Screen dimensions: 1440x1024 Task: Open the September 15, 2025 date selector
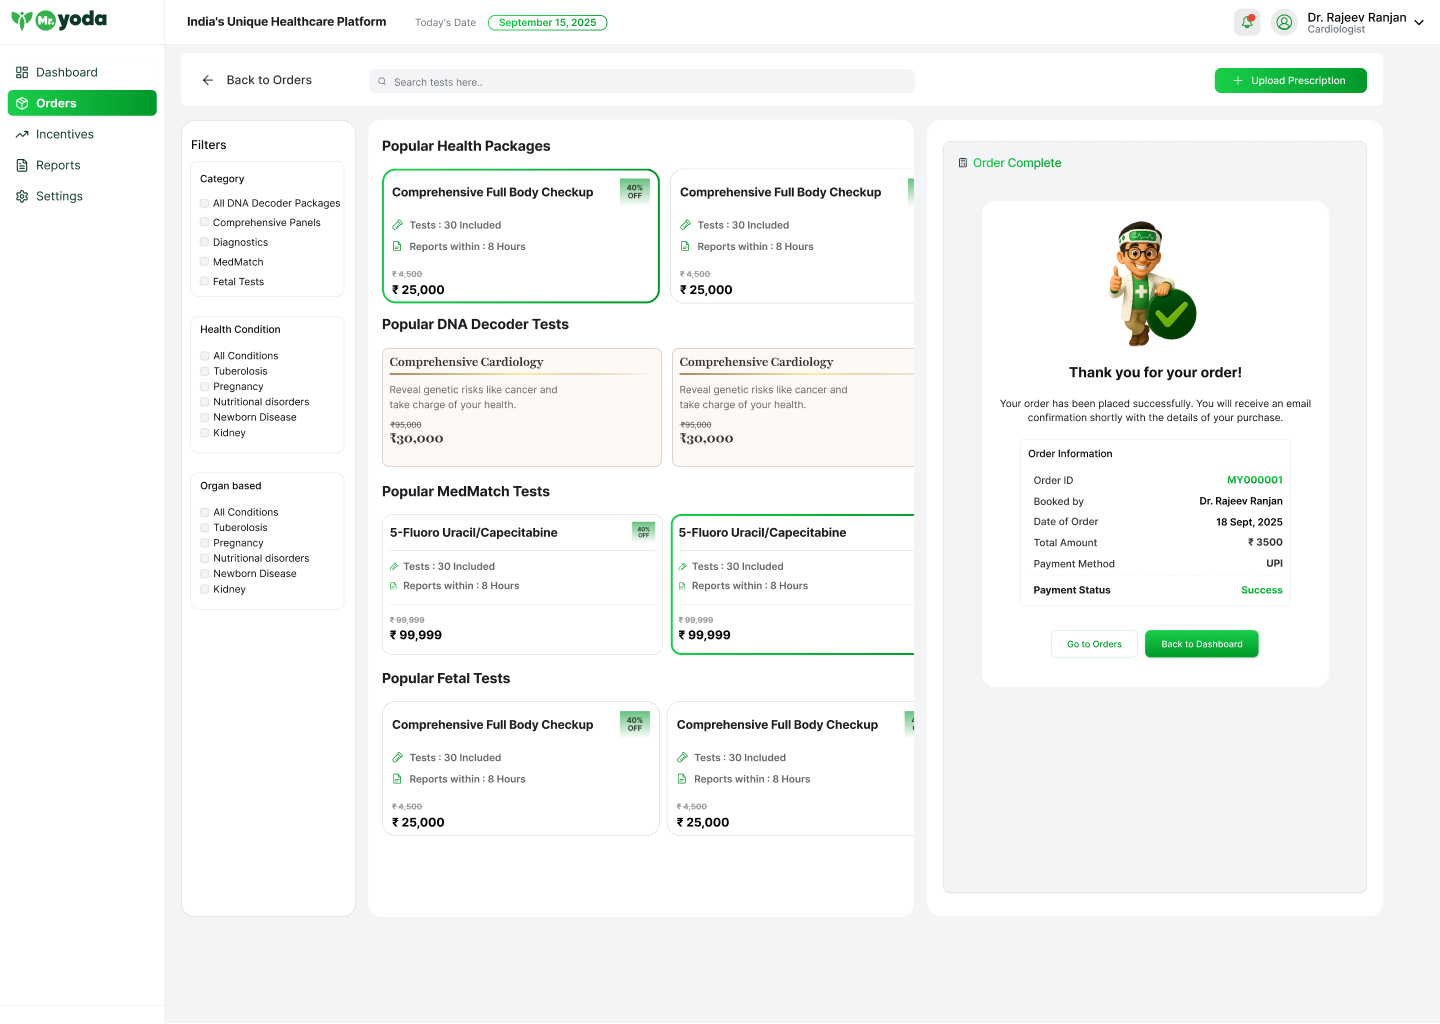(547, 22)
